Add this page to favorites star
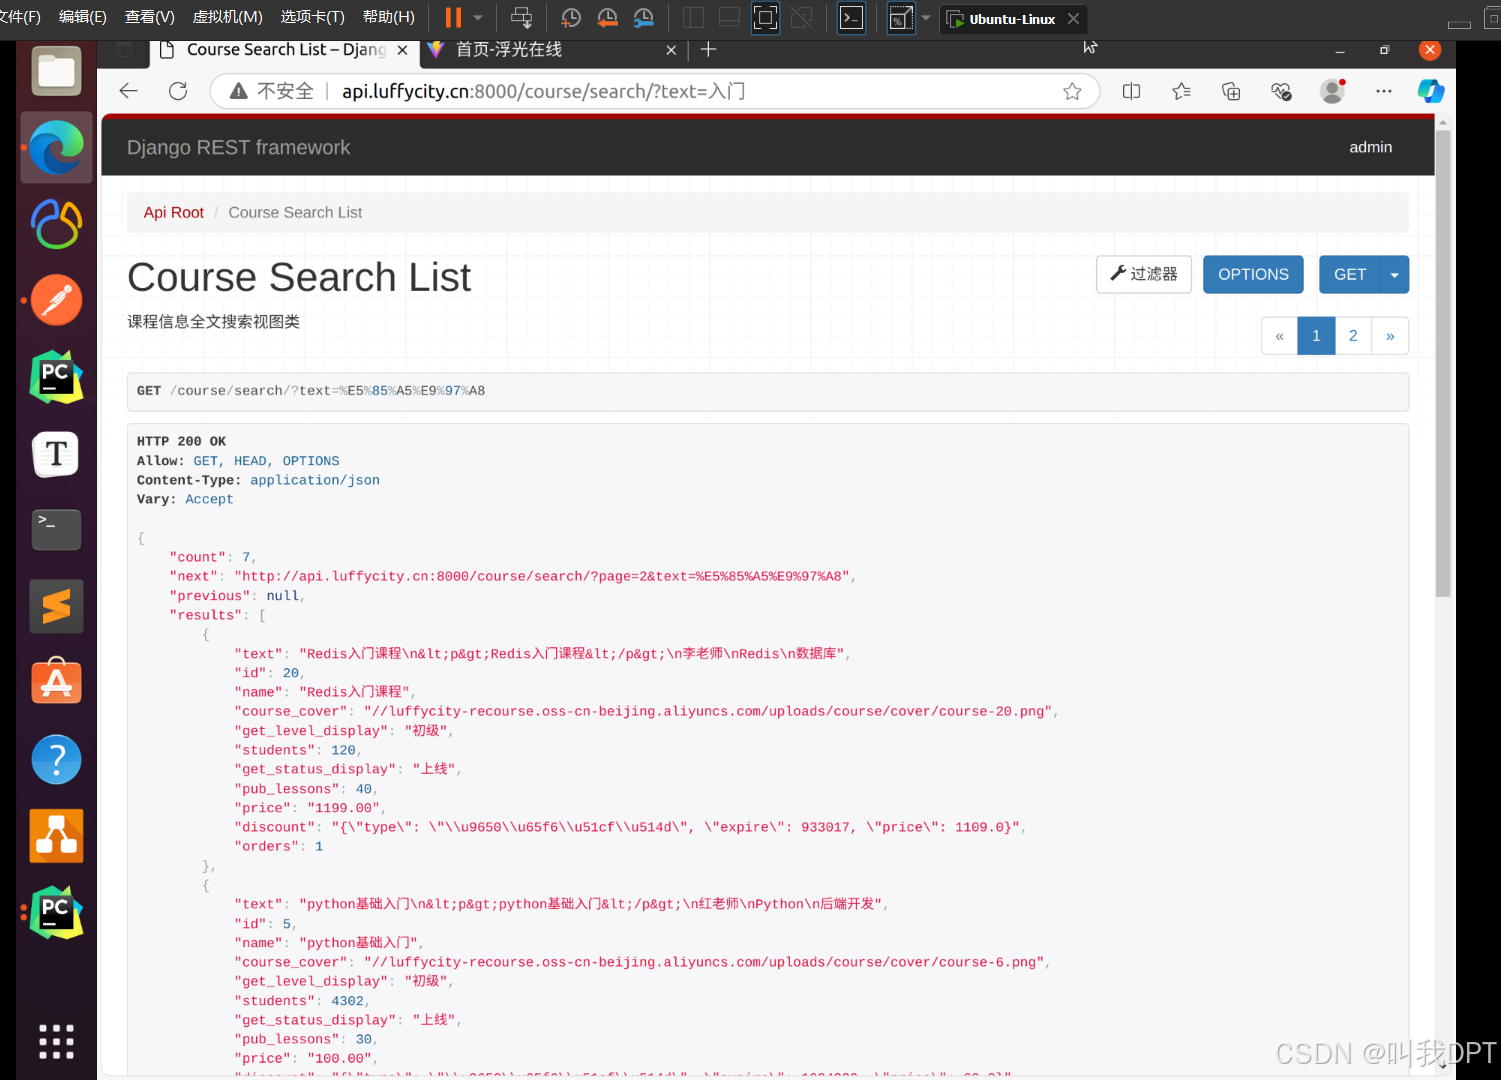 pos(1072,91)
